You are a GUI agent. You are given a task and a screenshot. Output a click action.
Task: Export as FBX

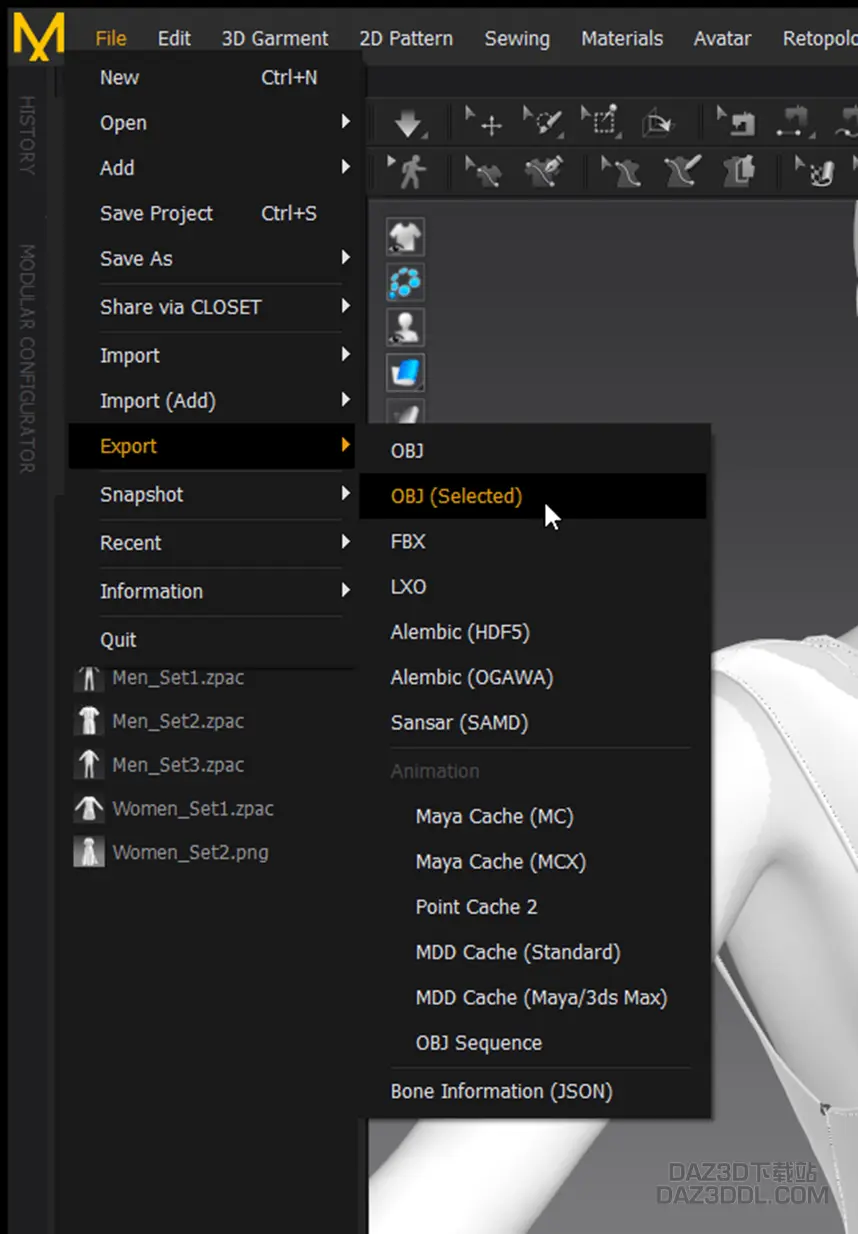pyautogui.click(x=534, y=541)
